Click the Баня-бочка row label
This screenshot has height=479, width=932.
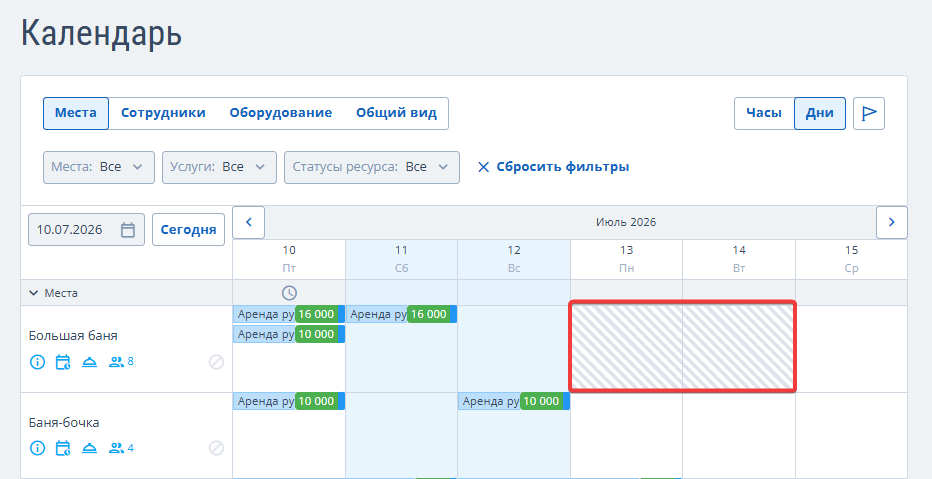[64, 423]
